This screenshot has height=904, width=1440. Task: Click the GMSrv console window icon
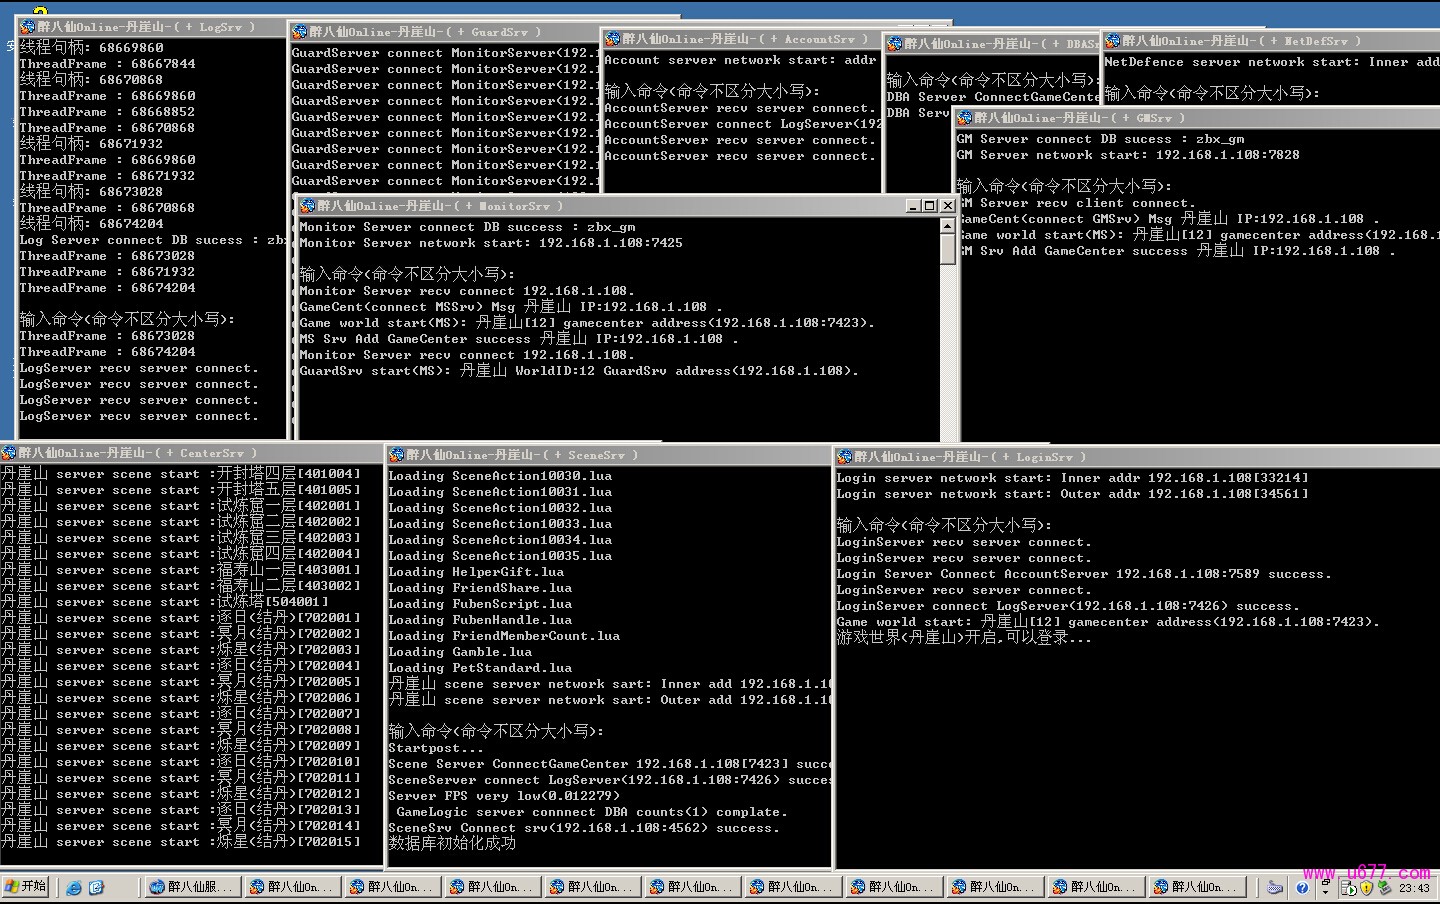coord(964,118)
